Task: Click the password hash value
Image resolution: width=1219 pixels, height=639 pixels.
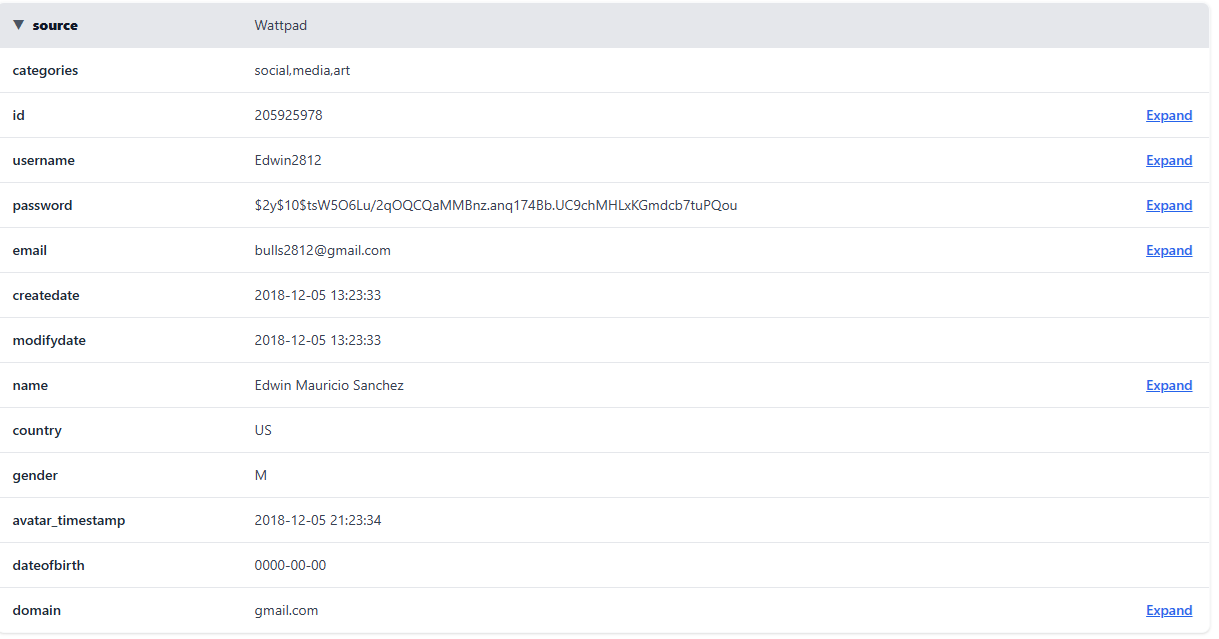Action: coord(496,205)
